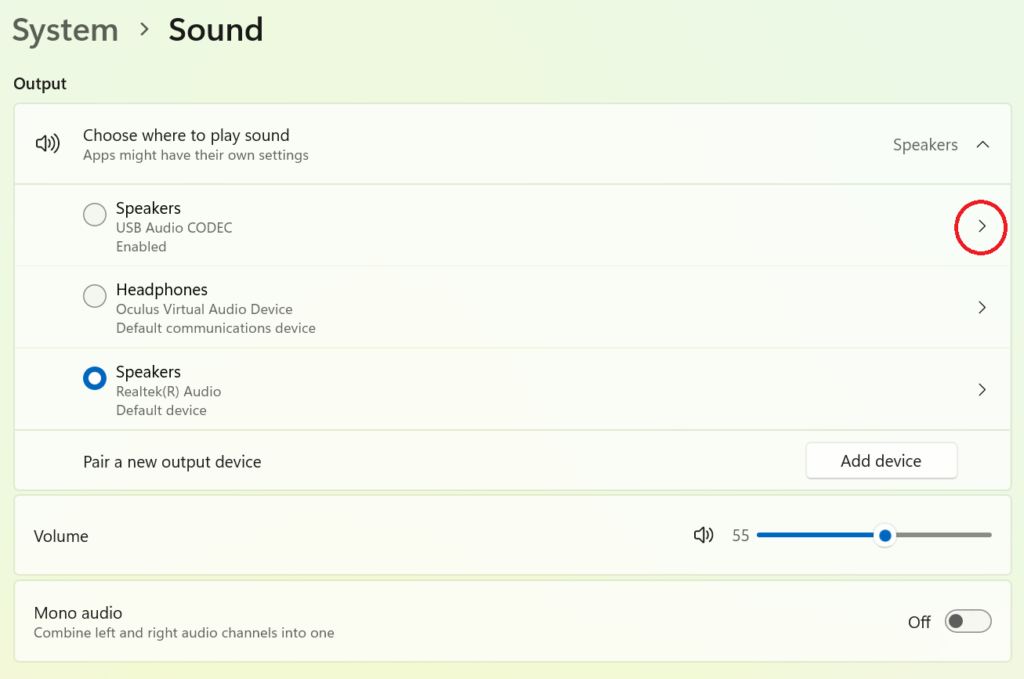Mute using the volume speaker icon
The height and width of the screenshot is (679, 1024).
click(703, 535)
